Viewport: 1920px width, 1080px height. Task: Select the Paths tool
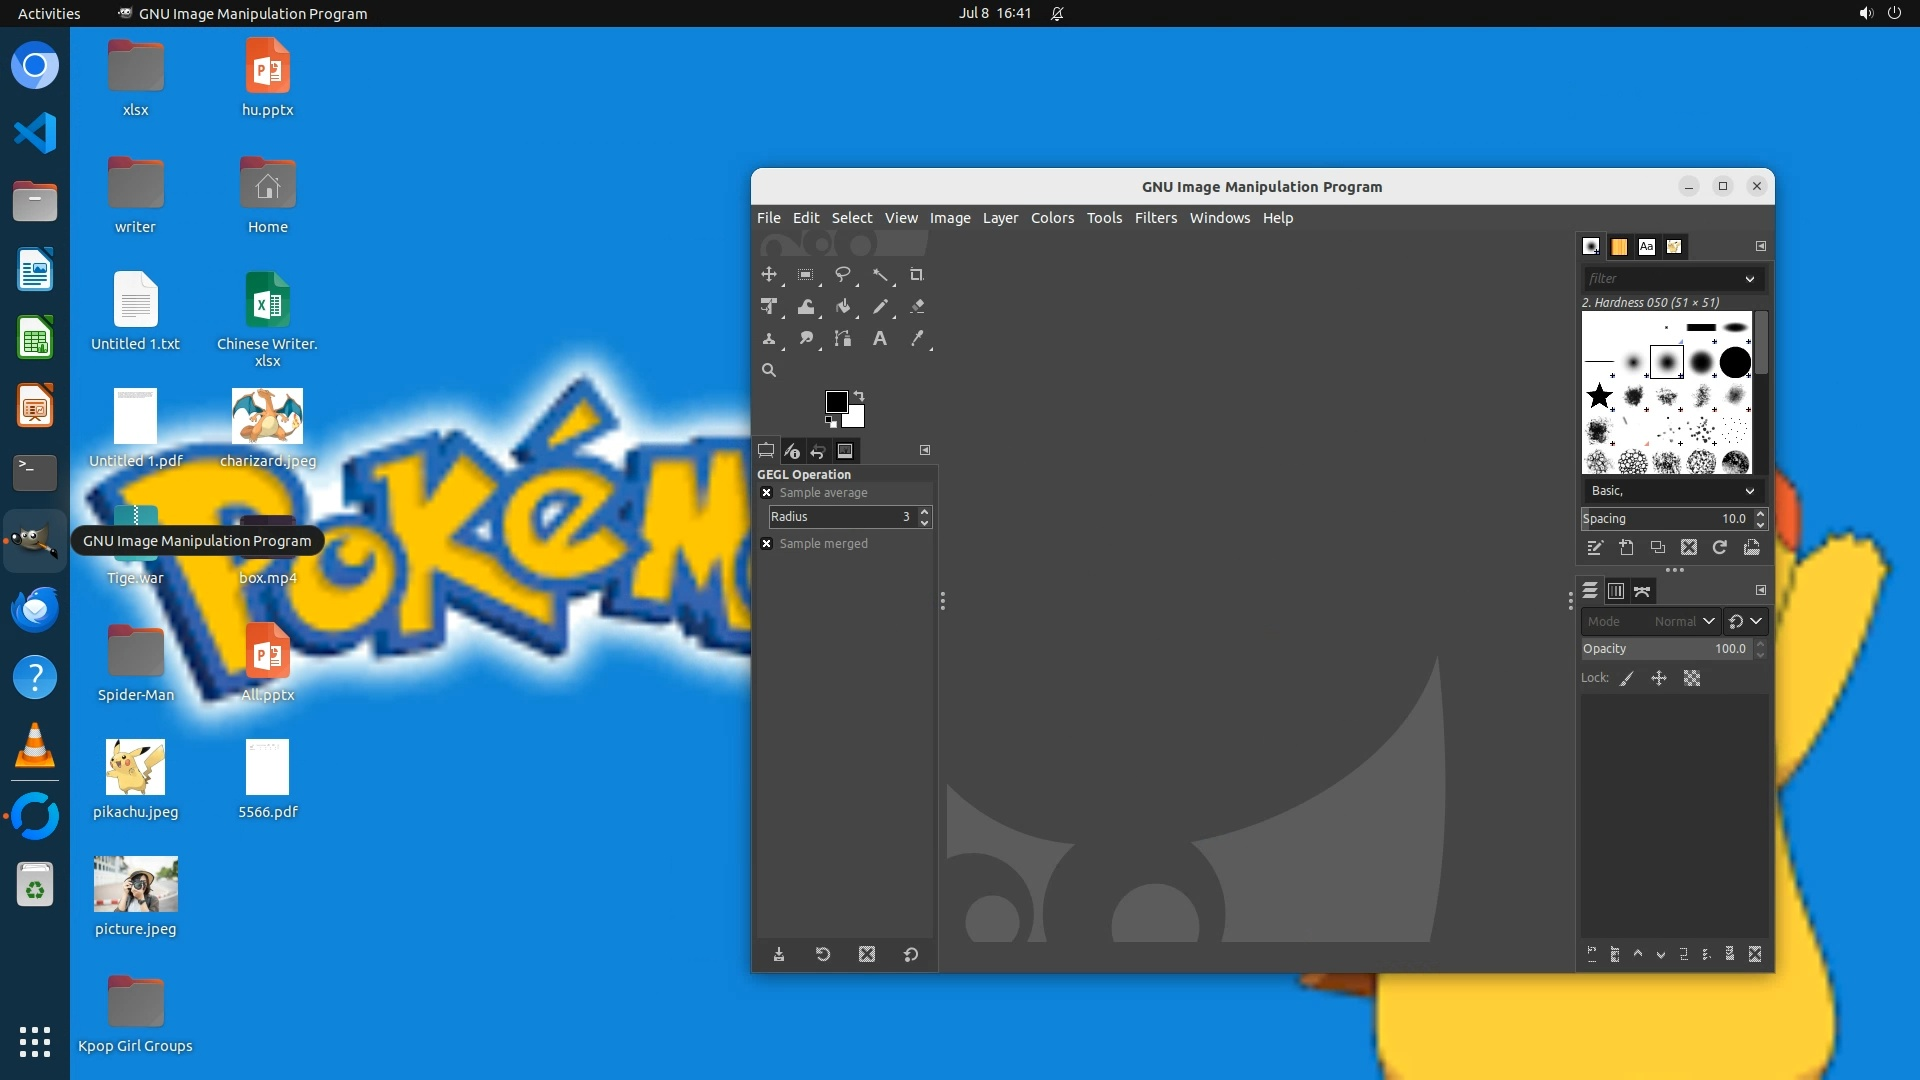(843, 339)
